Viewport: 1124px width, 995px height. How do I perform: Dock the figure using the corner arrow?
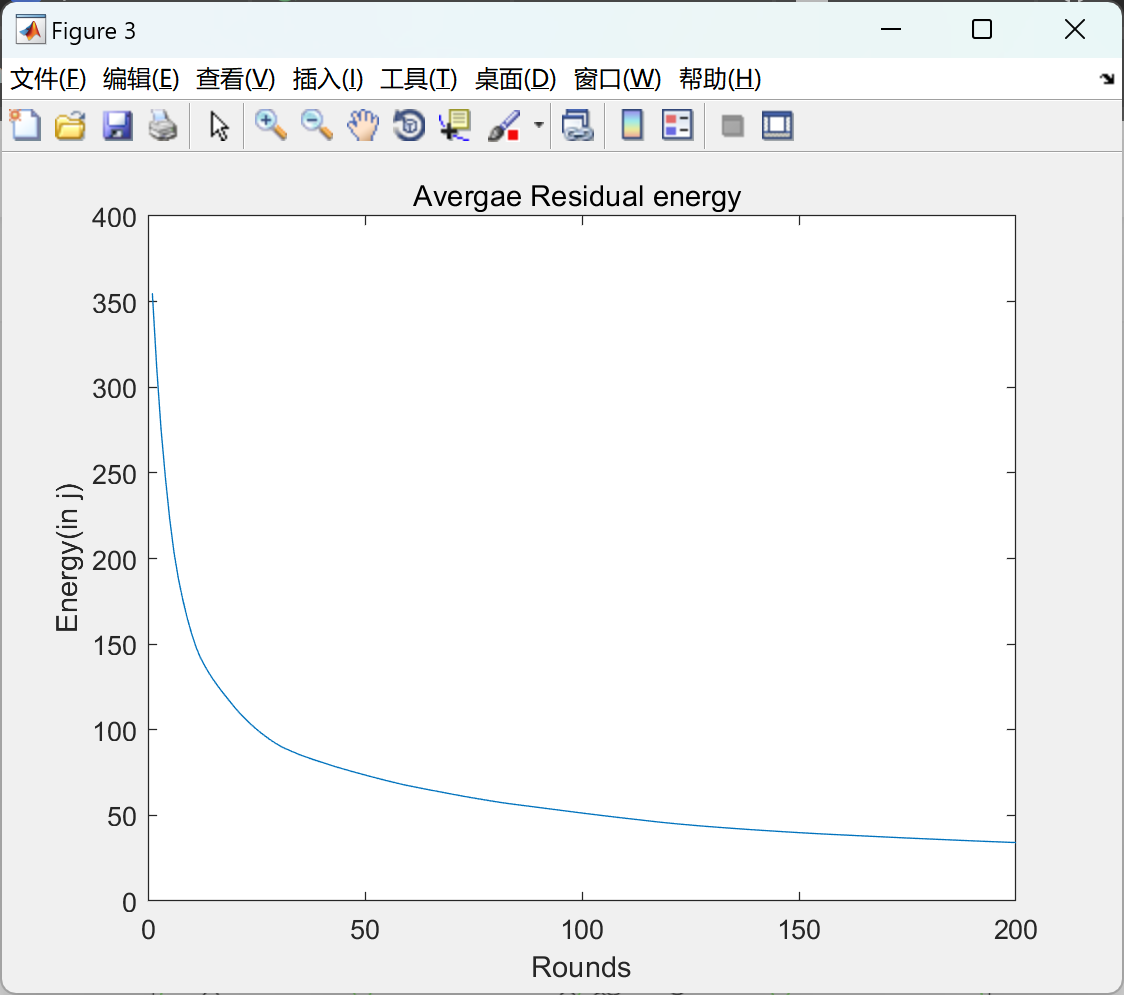pos(1108,78)
